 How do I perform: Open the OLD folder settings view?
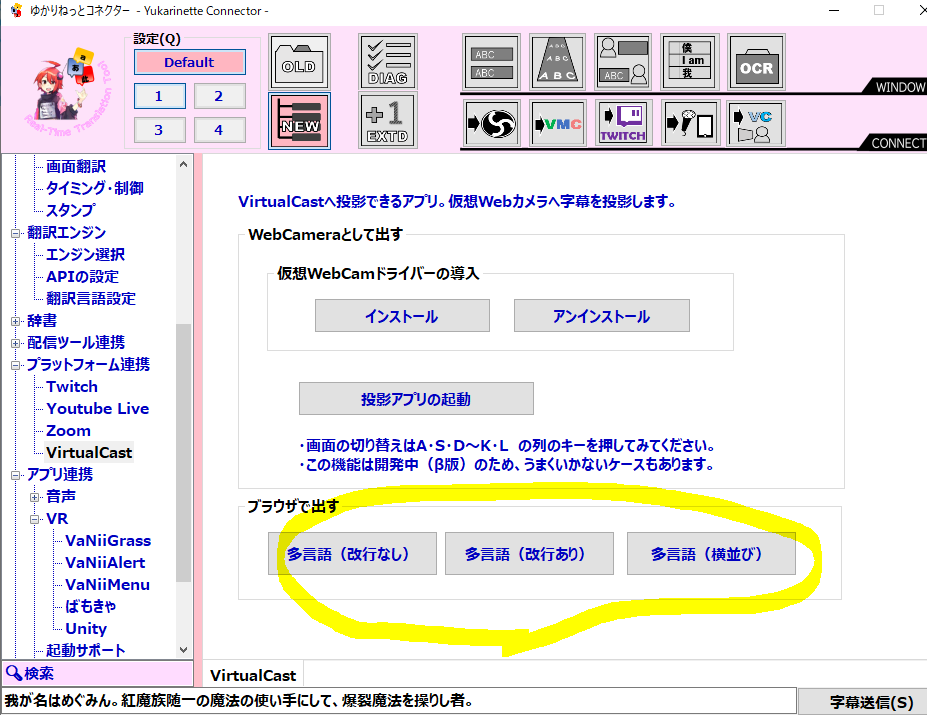click(299, 62)
